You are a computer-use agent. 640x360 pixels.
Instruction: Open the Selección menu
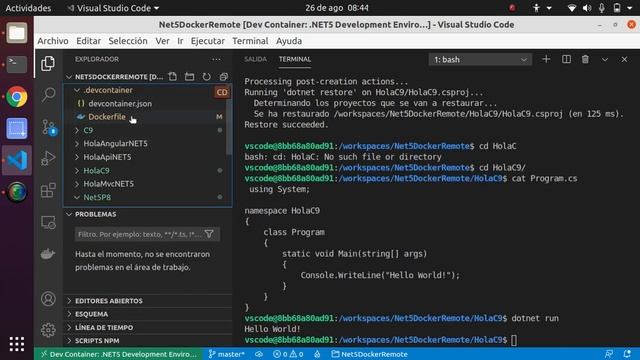click(128, 41)
